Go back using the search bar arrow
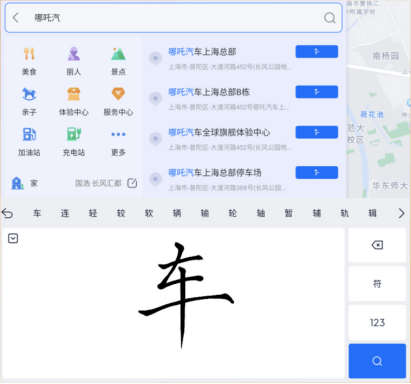Screen dimensions: 411x384 point(15,18)
